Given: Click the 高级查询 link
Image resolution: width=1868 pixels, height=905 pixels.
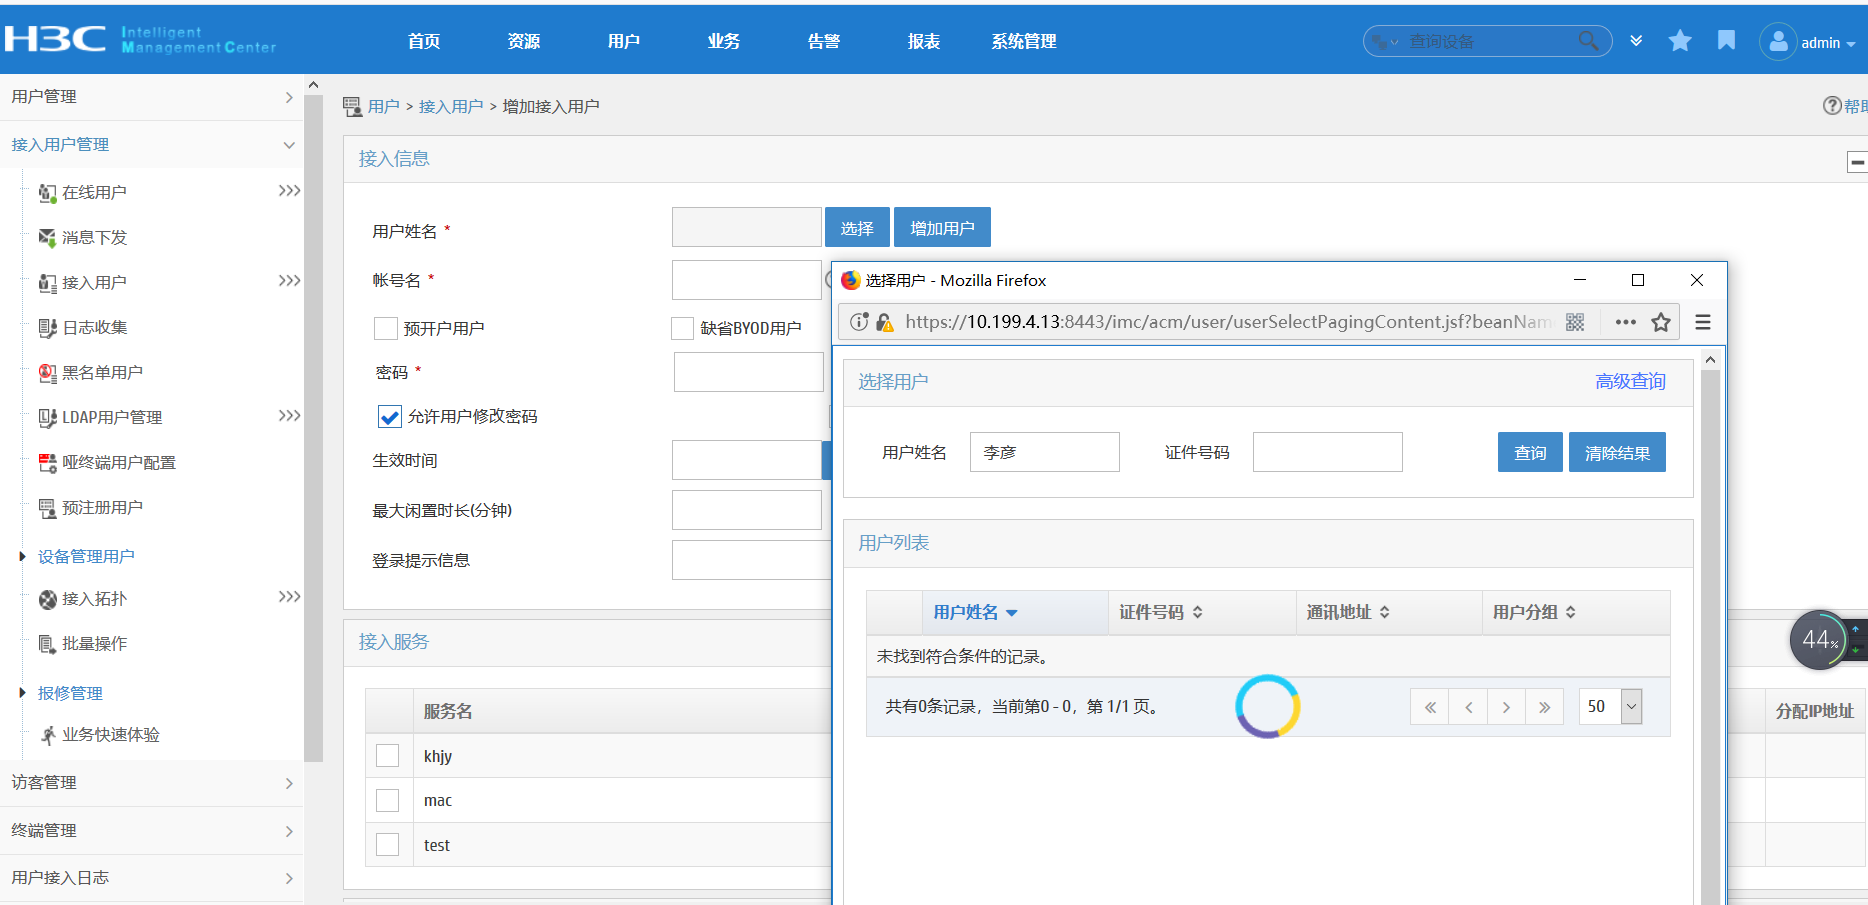Looking at the screenshot, I should pos(1630,382).
